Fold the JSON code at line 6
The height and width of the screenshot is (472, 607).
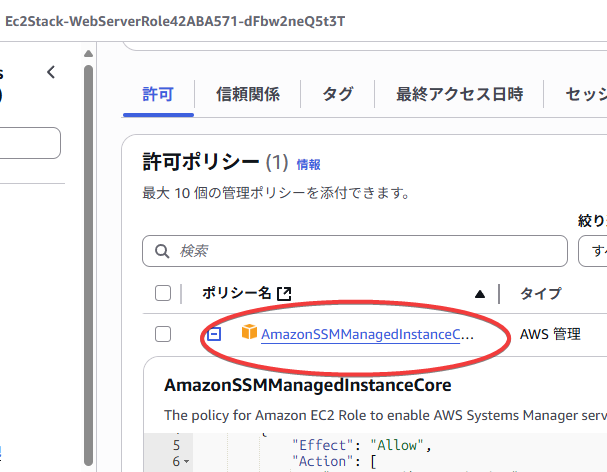coord(187,462)
